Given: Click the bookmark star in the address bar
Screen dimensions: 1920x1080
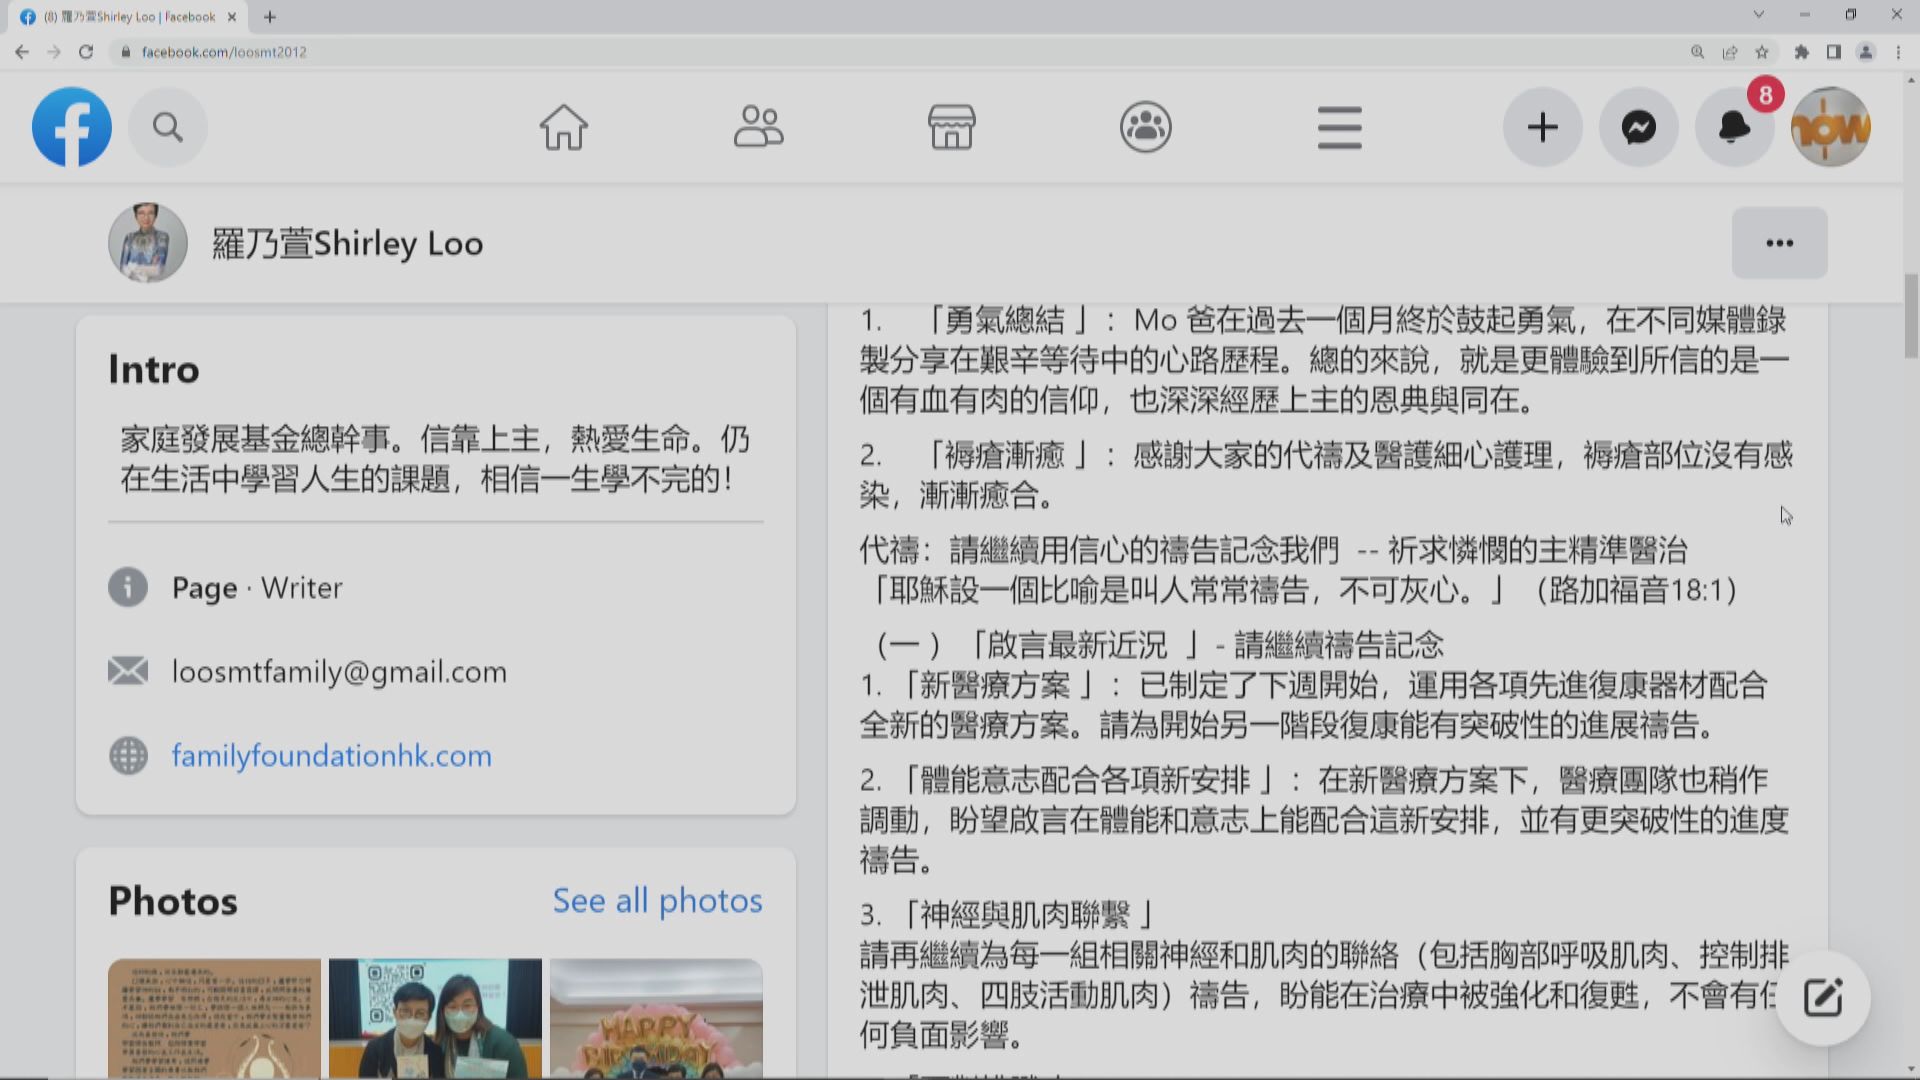Looking at the screenshot, I should 1761,52.
